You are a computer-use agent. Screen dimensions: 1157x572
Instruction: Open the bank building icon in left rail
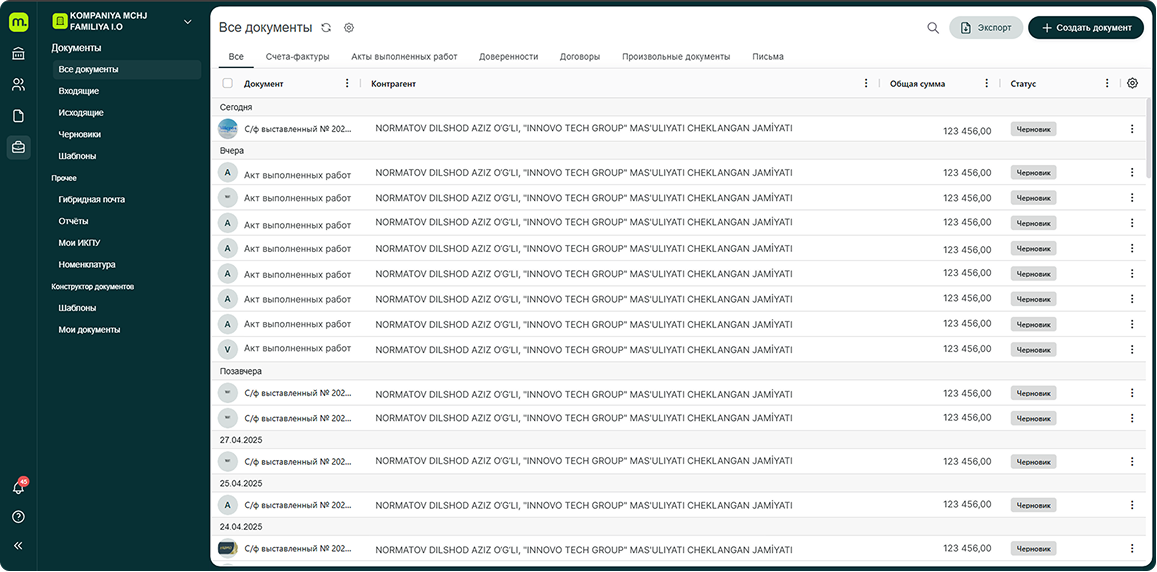click(18, 54)
